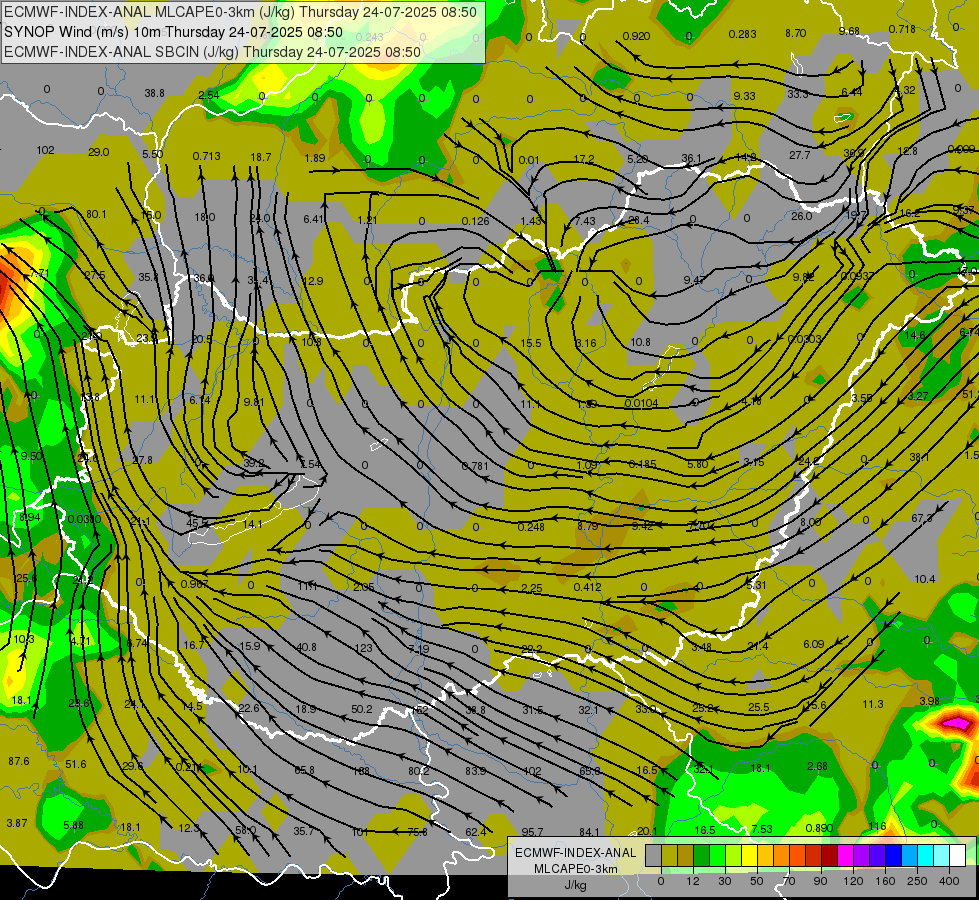The image size is (979, 900).
Task: Click the map value '2.25'
Action: tap(531, 588)
